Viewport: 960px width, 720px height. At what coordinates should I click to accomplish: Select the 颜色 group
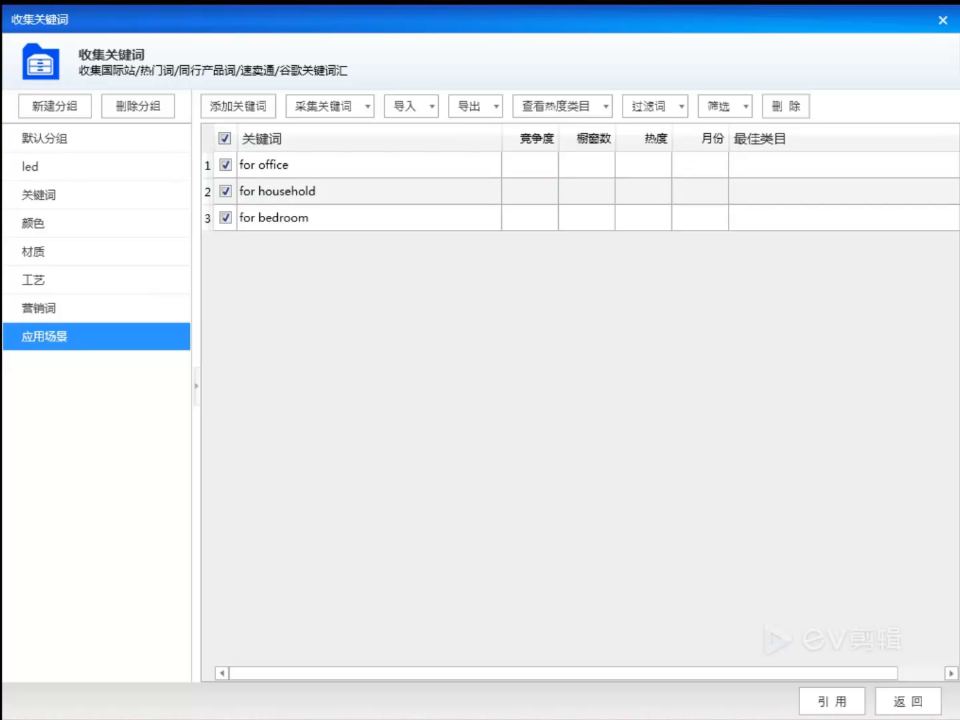click(97, 223)
